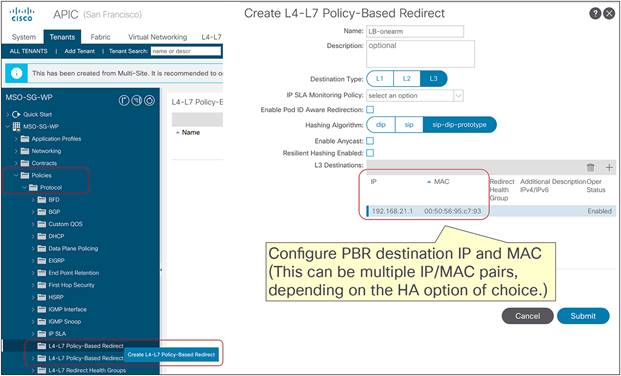This screenshot has height=376, width=621.
Task: Enable Pod ID Aware Redirection checkbox
Action: 370,110
